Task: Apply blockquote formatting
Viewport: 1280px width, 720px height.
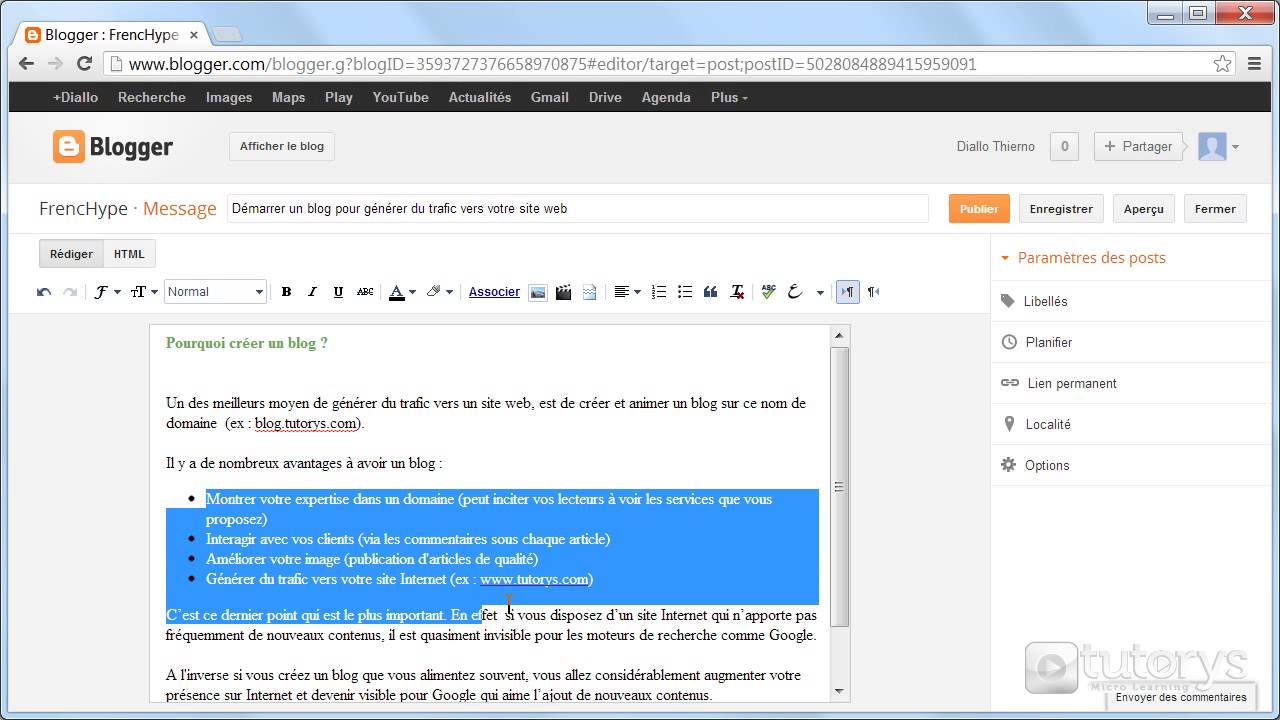Action: click(x=711, y=292)
